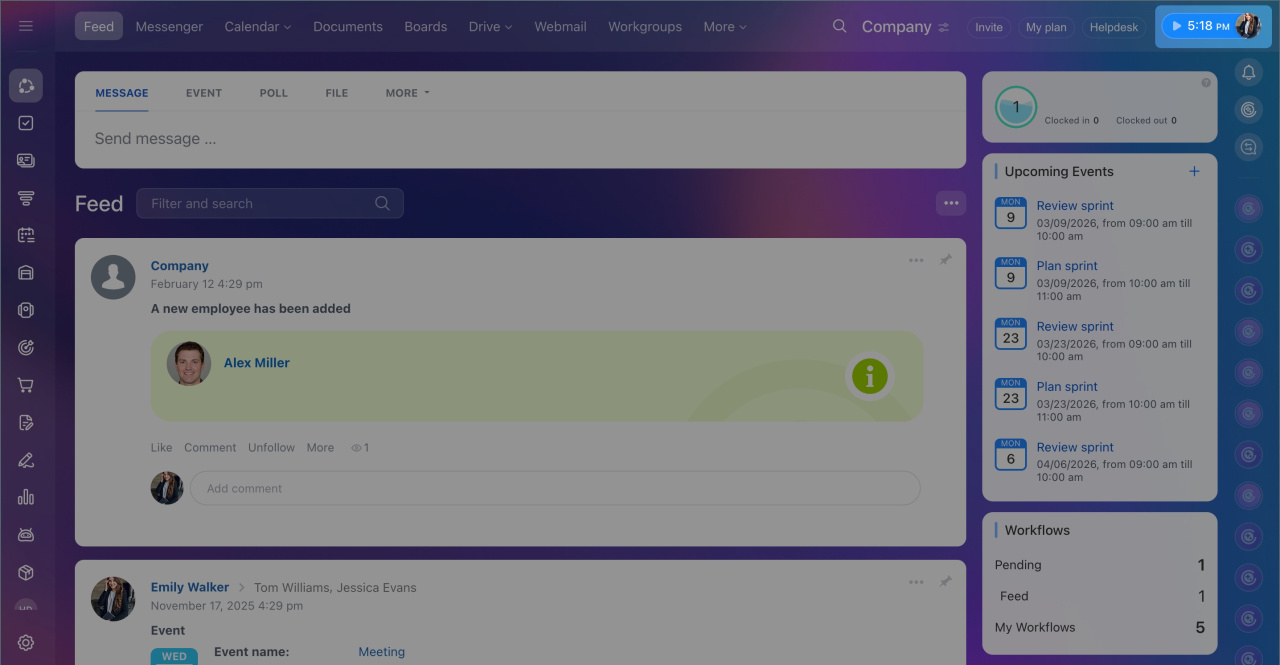Click the search magnifier in top bar
This screenshot has height=665, width=1280.
(x=839, y=27)
